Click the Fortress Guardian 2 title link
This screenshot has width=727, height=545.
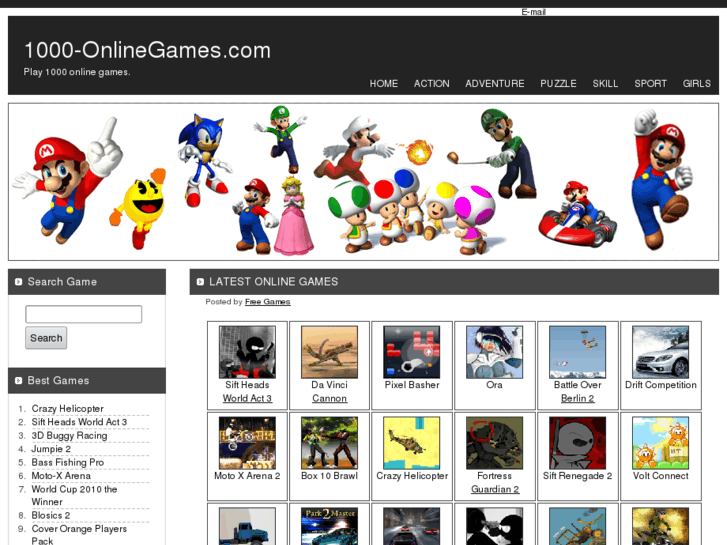click(x=494, y=482)
